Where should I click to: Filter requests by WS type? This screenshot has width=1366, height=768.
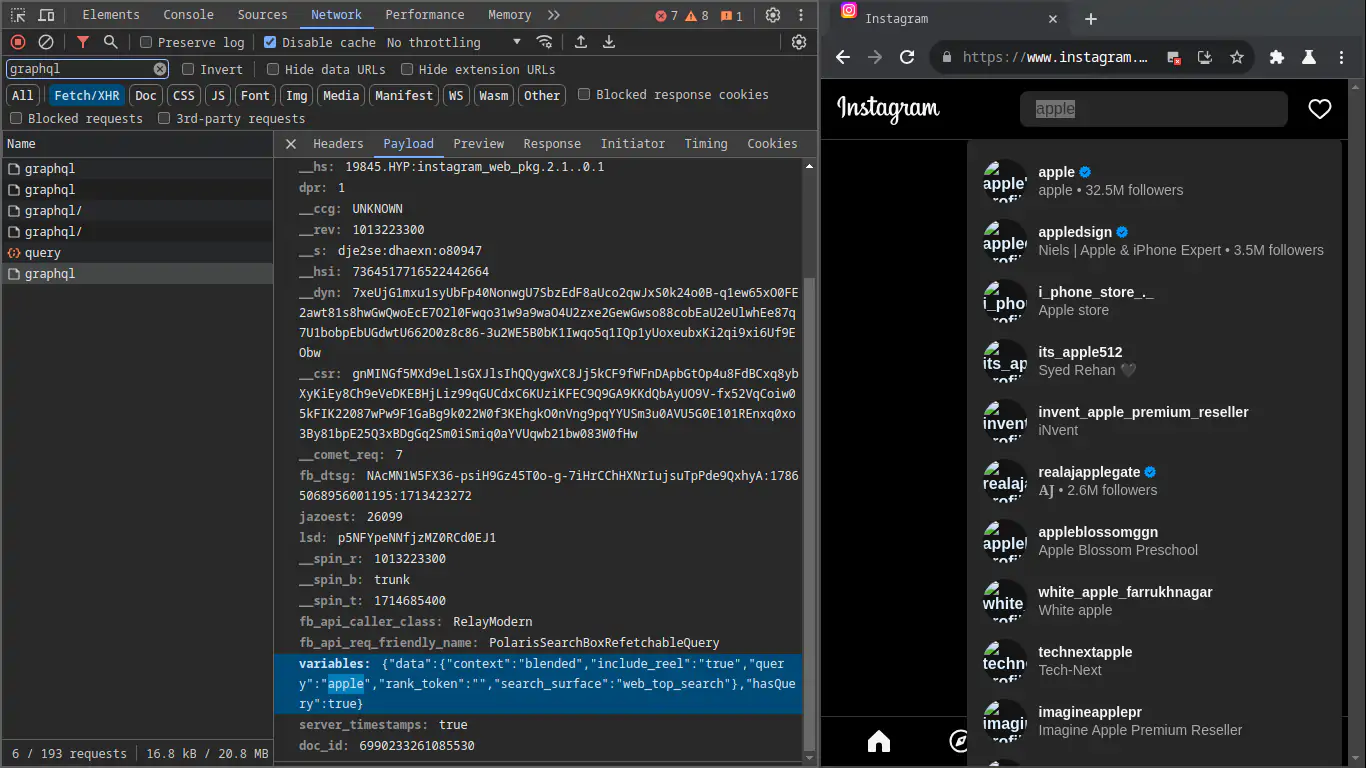click(456, 95)
